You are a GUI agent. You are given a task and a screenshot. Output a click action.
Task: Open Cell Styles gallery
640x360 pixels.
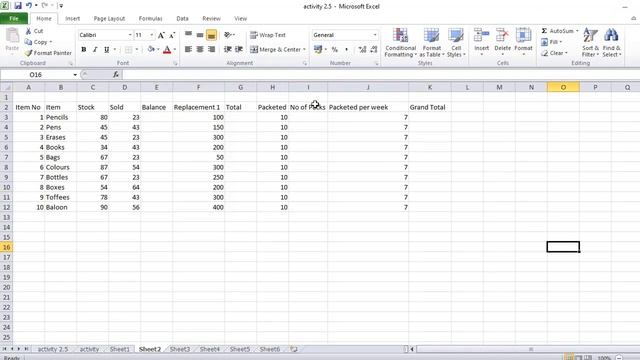[456, 42]
